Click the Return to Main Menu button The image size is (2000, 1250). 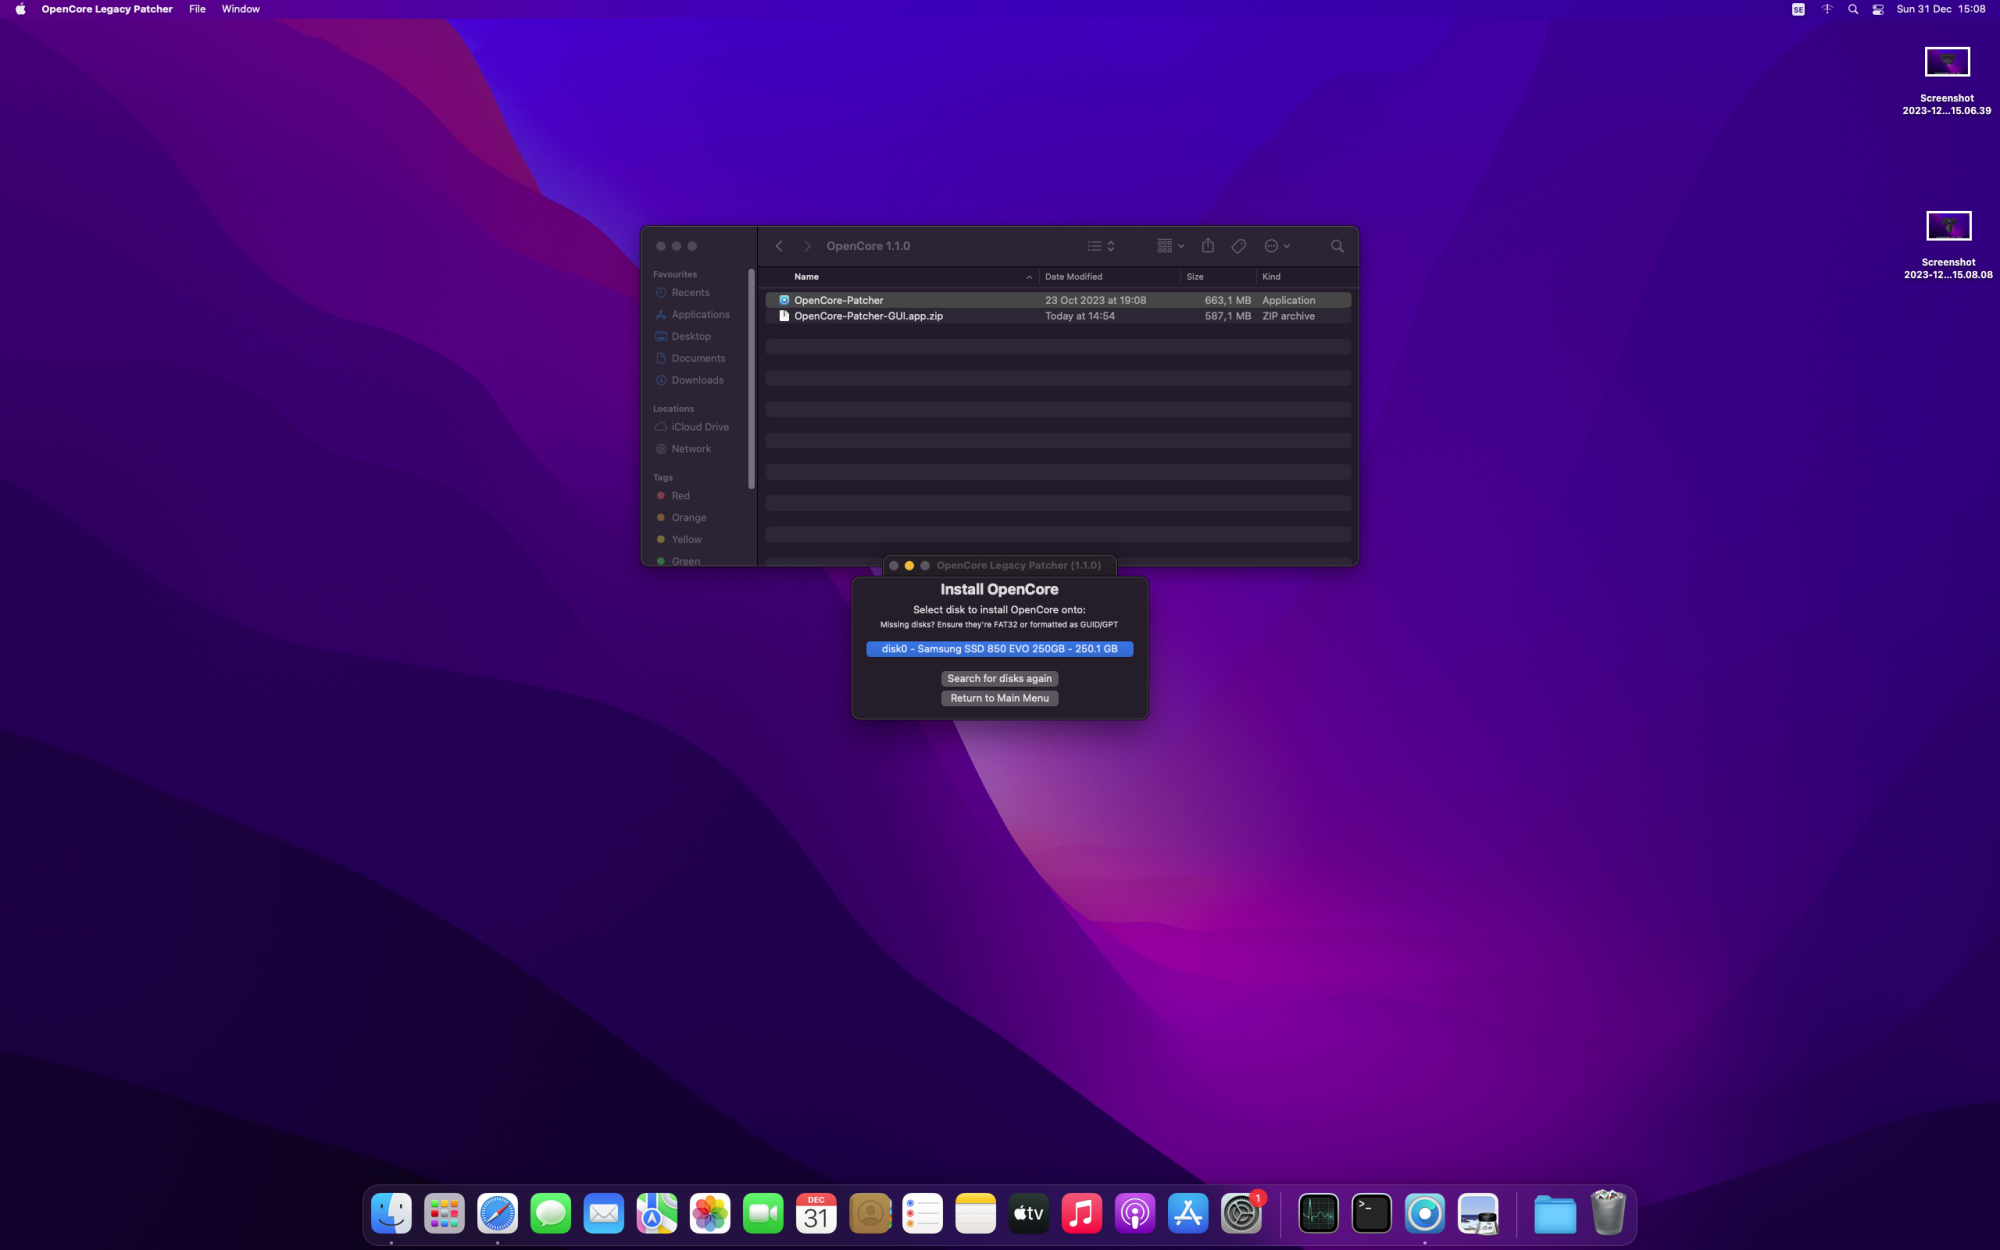pos(999,698)
